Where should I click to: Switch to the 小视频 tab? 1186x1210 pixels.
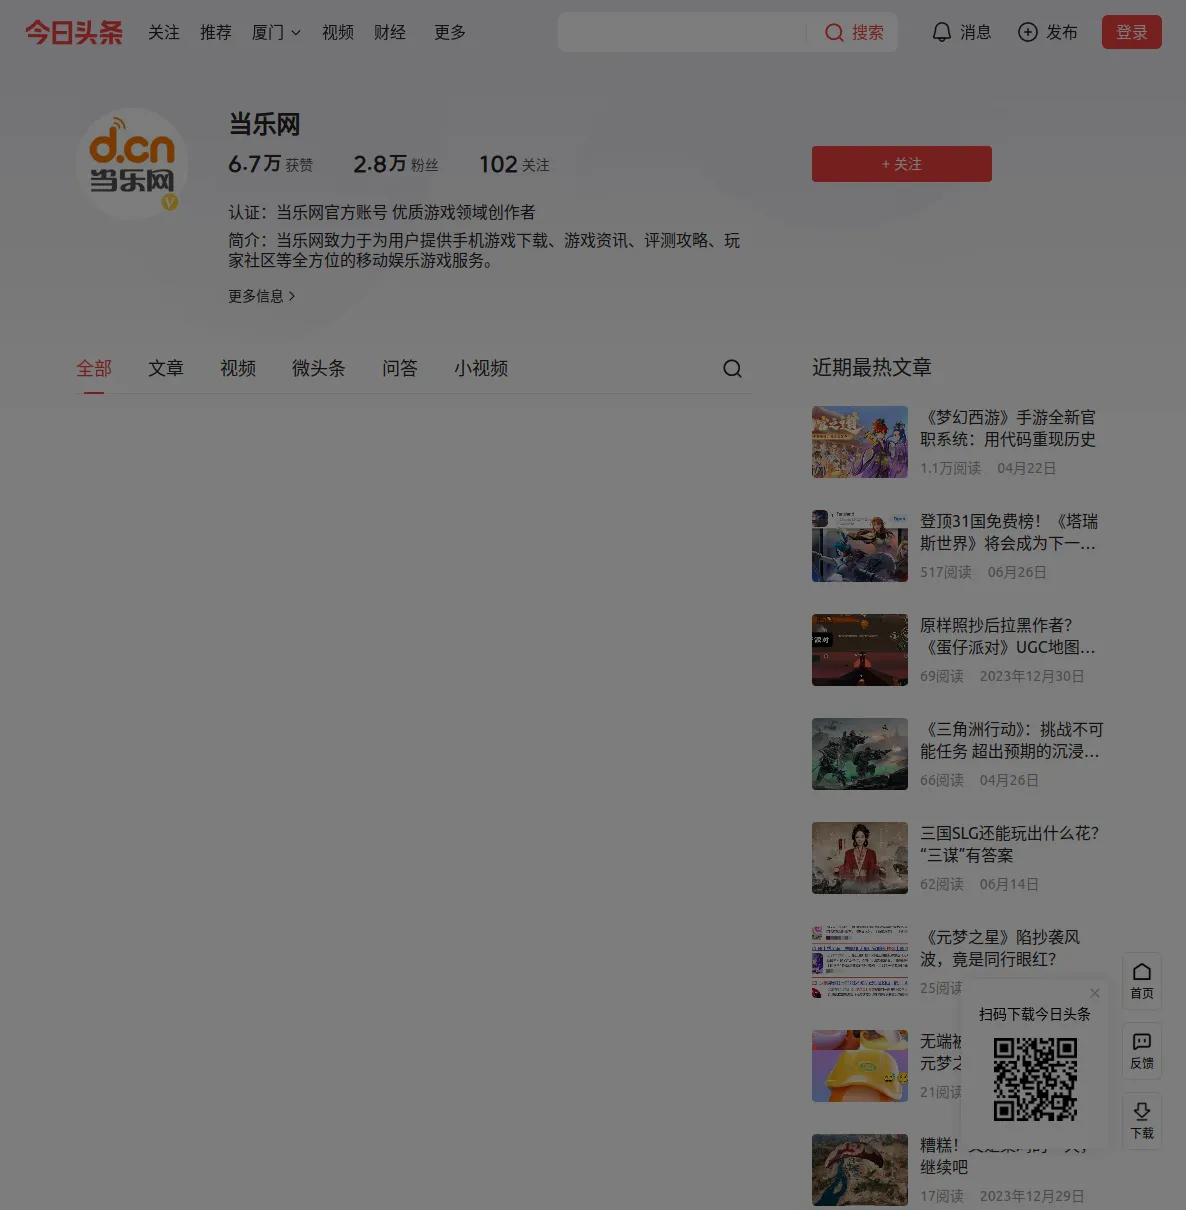481,369
